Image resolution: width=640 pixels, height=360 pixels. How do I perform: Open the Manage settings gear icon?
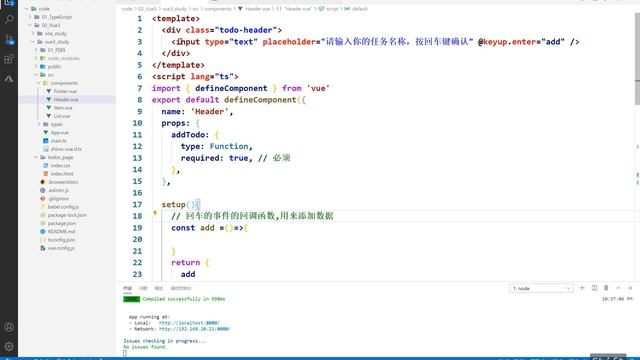pyautogui.click(x=9, y=347)
